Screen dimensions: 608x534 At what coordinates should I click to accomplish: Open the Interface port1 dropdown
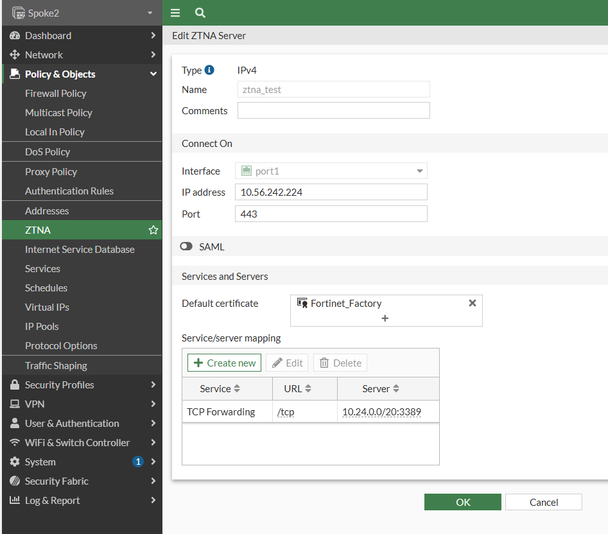point(331,171)
